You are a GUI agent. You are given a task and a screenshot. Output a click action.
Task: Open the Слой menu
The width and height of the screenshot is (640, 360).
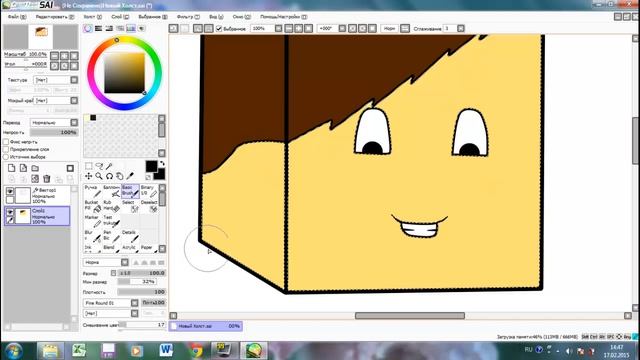120,17
